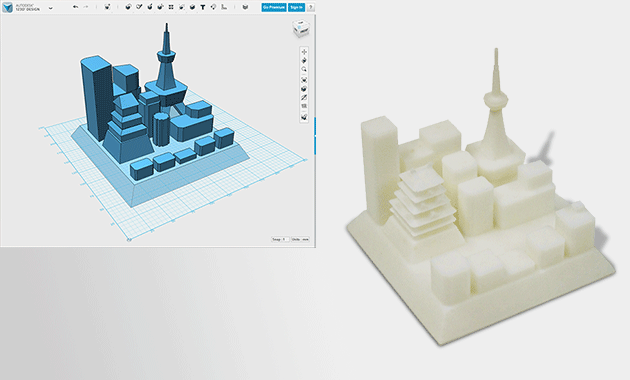Open the Measure ruler tool

(224, 7)
